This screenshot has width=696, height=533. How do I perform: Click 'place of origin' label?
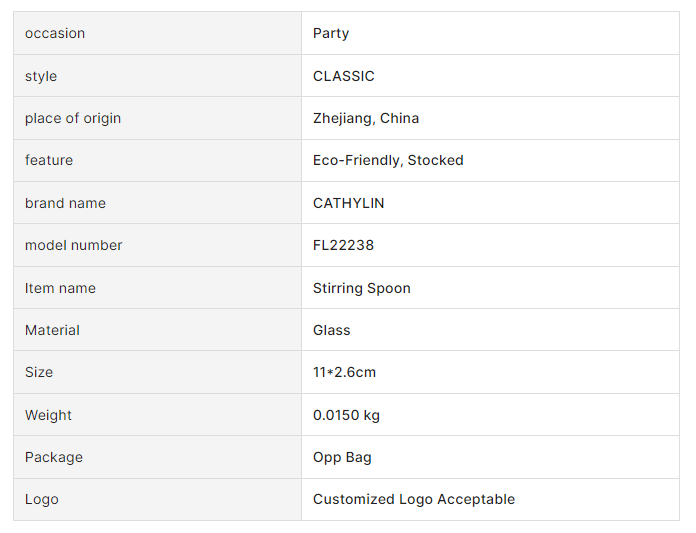(73, 118)
